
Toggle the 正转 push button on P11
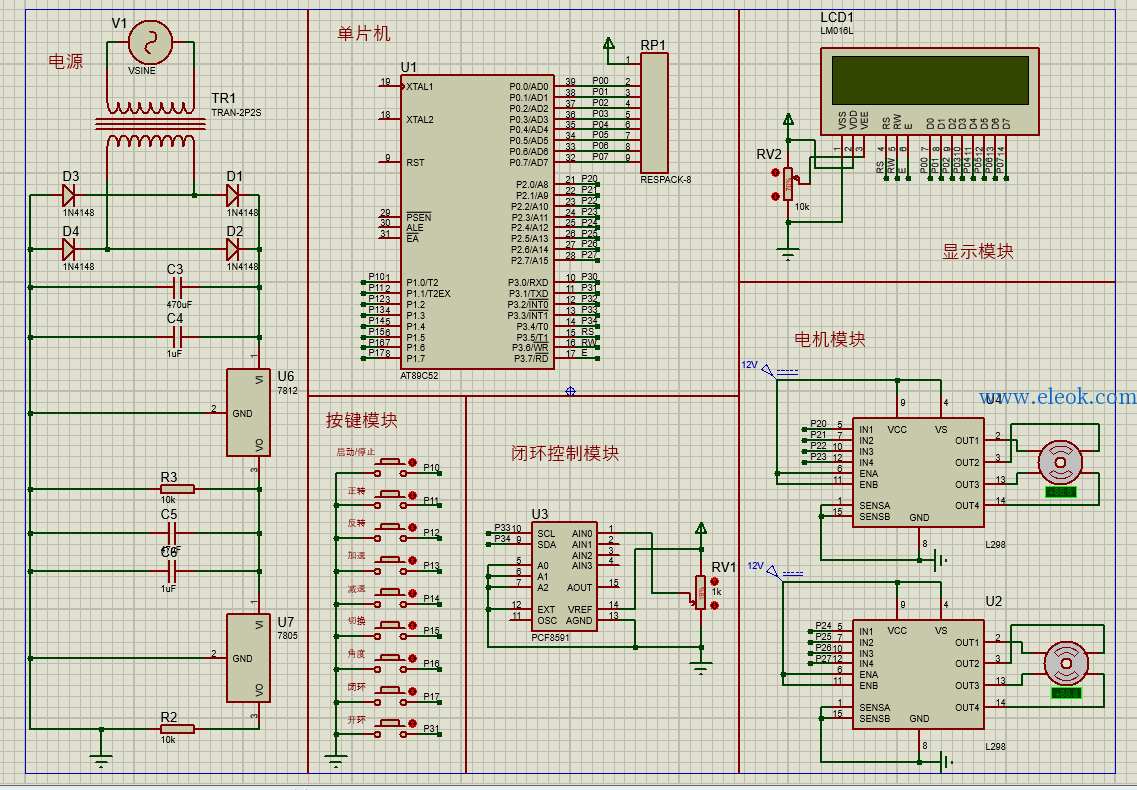coord(392,497)
